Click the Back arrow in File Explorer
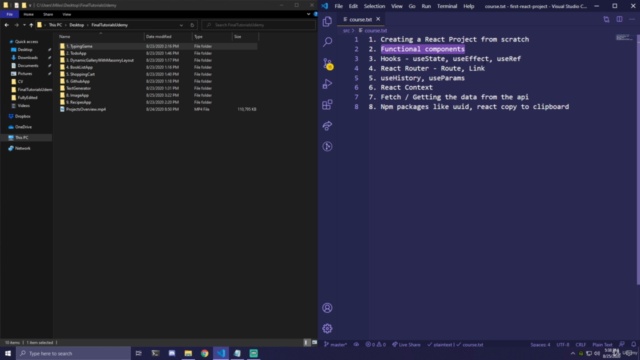The image size is (640, 360). click(x=7, y=25)
